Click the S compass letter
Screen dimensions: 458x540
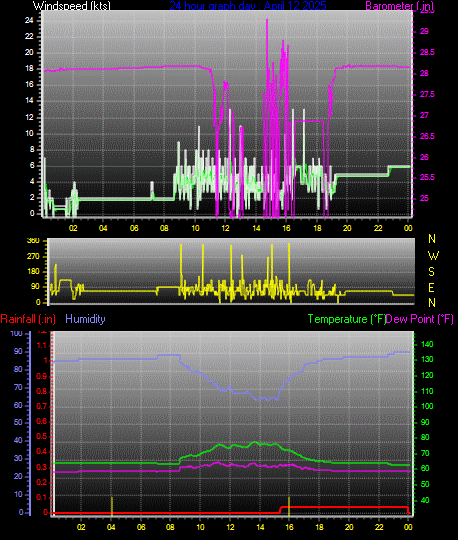click(x=431, y=272)
